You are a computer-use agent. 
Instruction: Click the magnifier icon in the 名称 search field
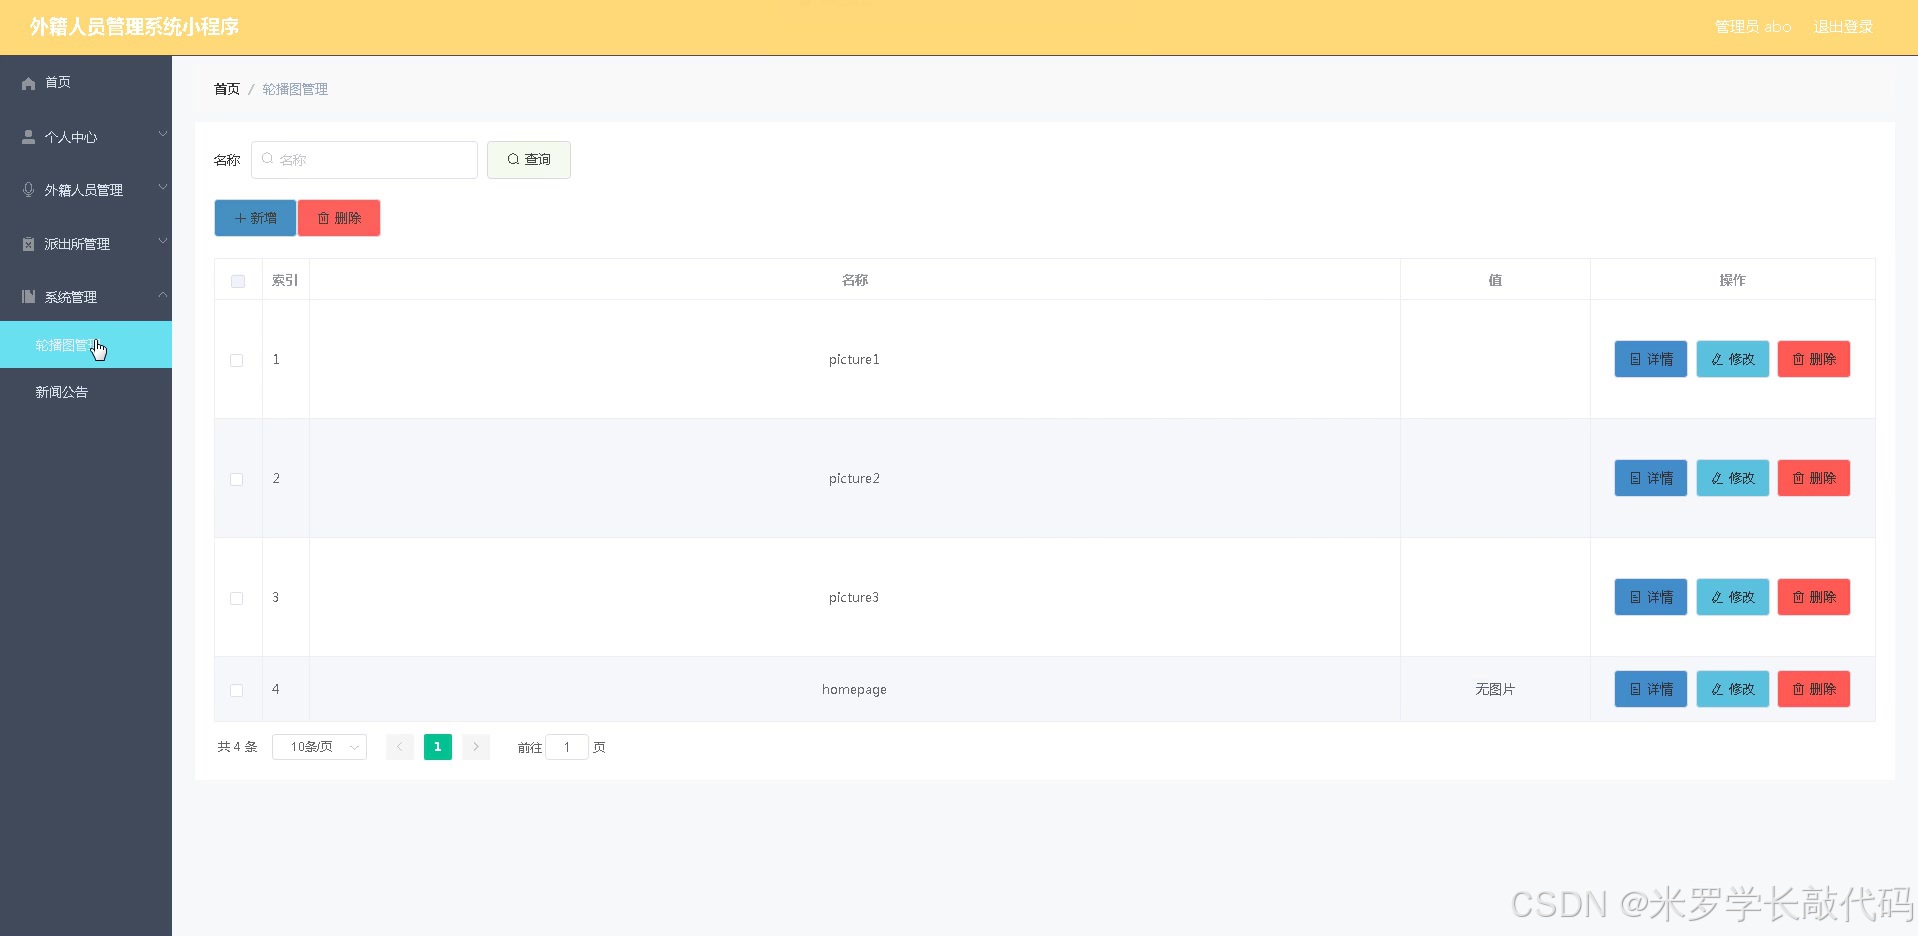(x=267, y=159)
